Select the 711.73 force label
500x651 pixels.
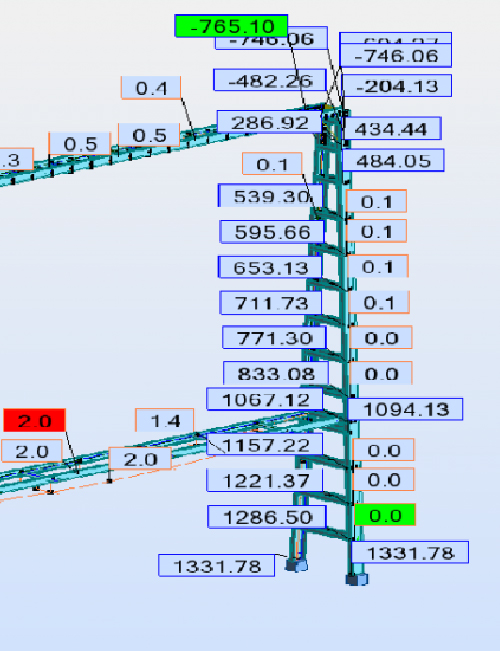click(x=271, y=303)
